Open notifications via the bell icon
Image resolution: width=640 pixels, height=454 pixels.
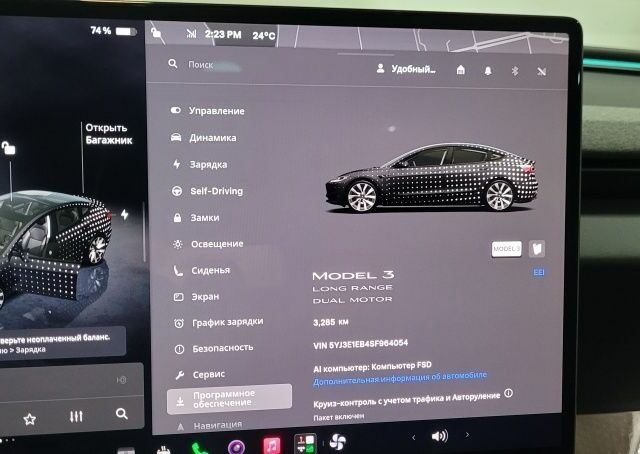[488, 71]
